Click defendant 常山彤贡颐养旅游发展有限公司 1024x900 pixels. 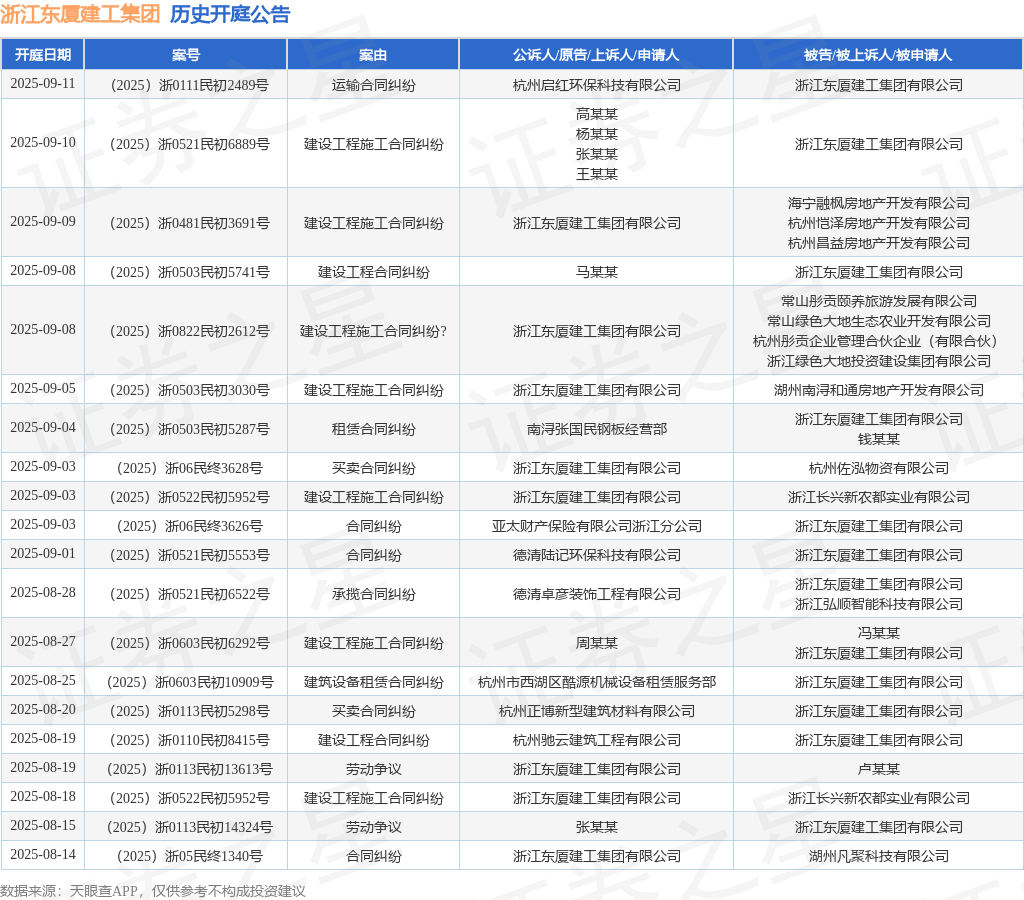tap(879, 301)
